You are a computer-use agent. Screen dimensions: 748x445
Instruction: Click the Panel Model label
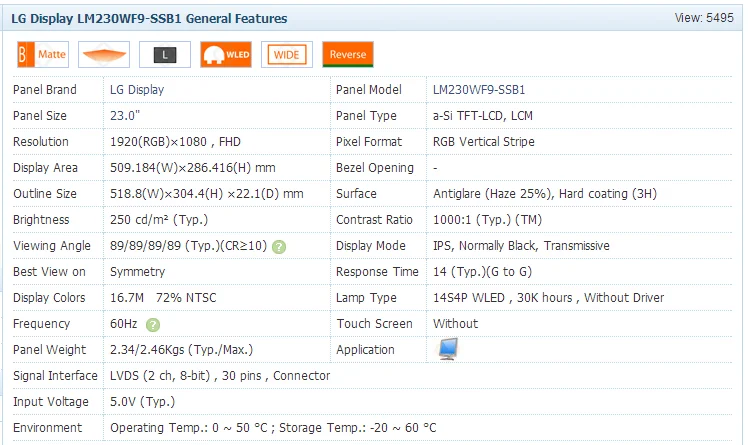(x=369, y=90)
